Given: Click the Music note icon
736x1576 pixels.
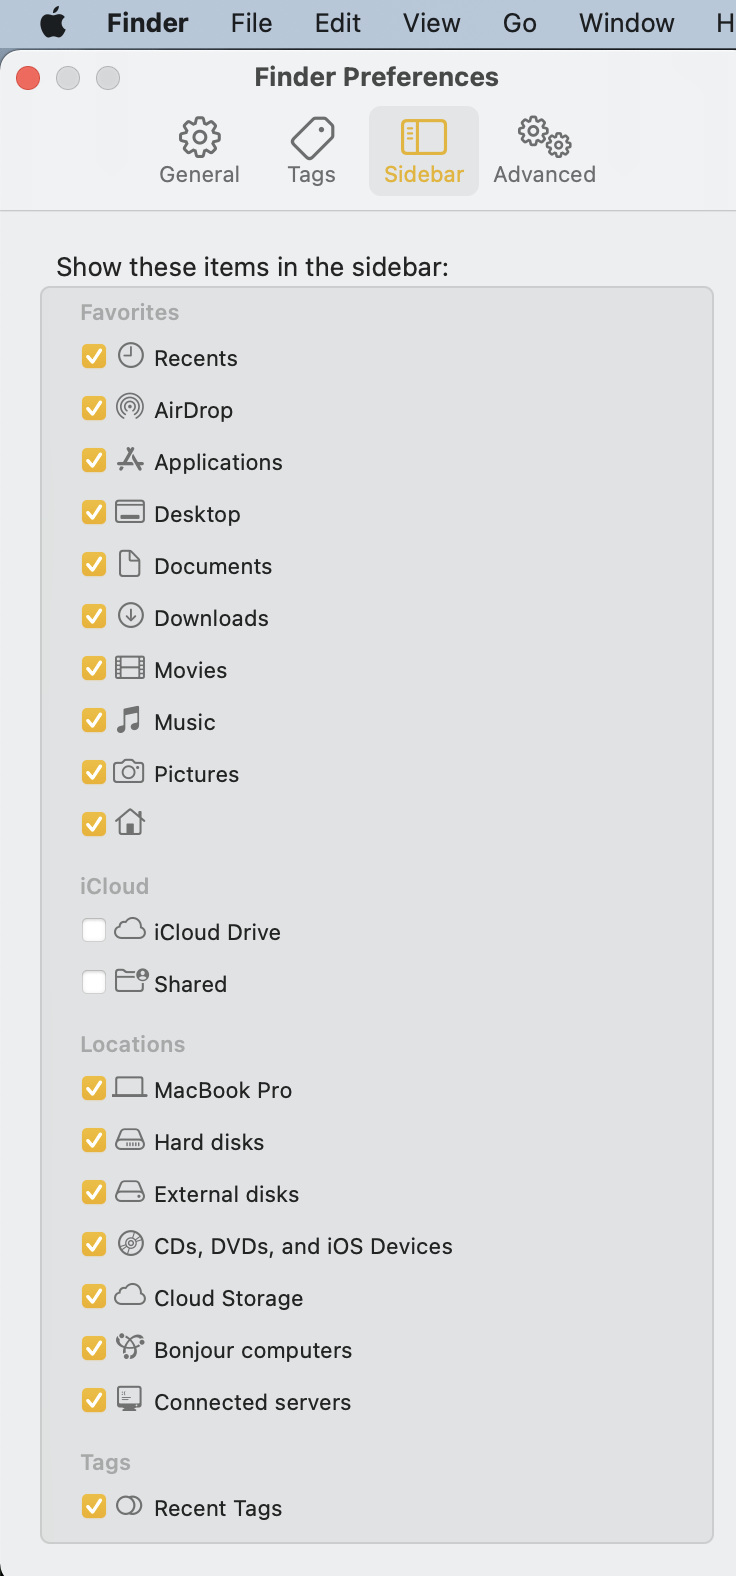Looking at the screenshot, I should pos(129,720).
